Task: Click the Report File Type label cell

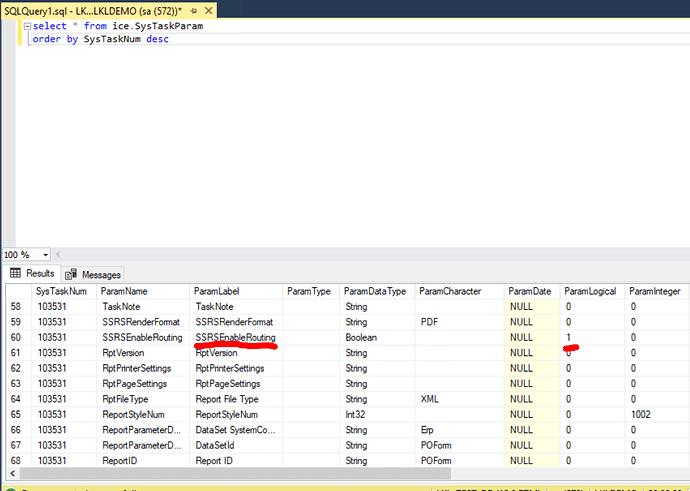Action: point(236,399)
